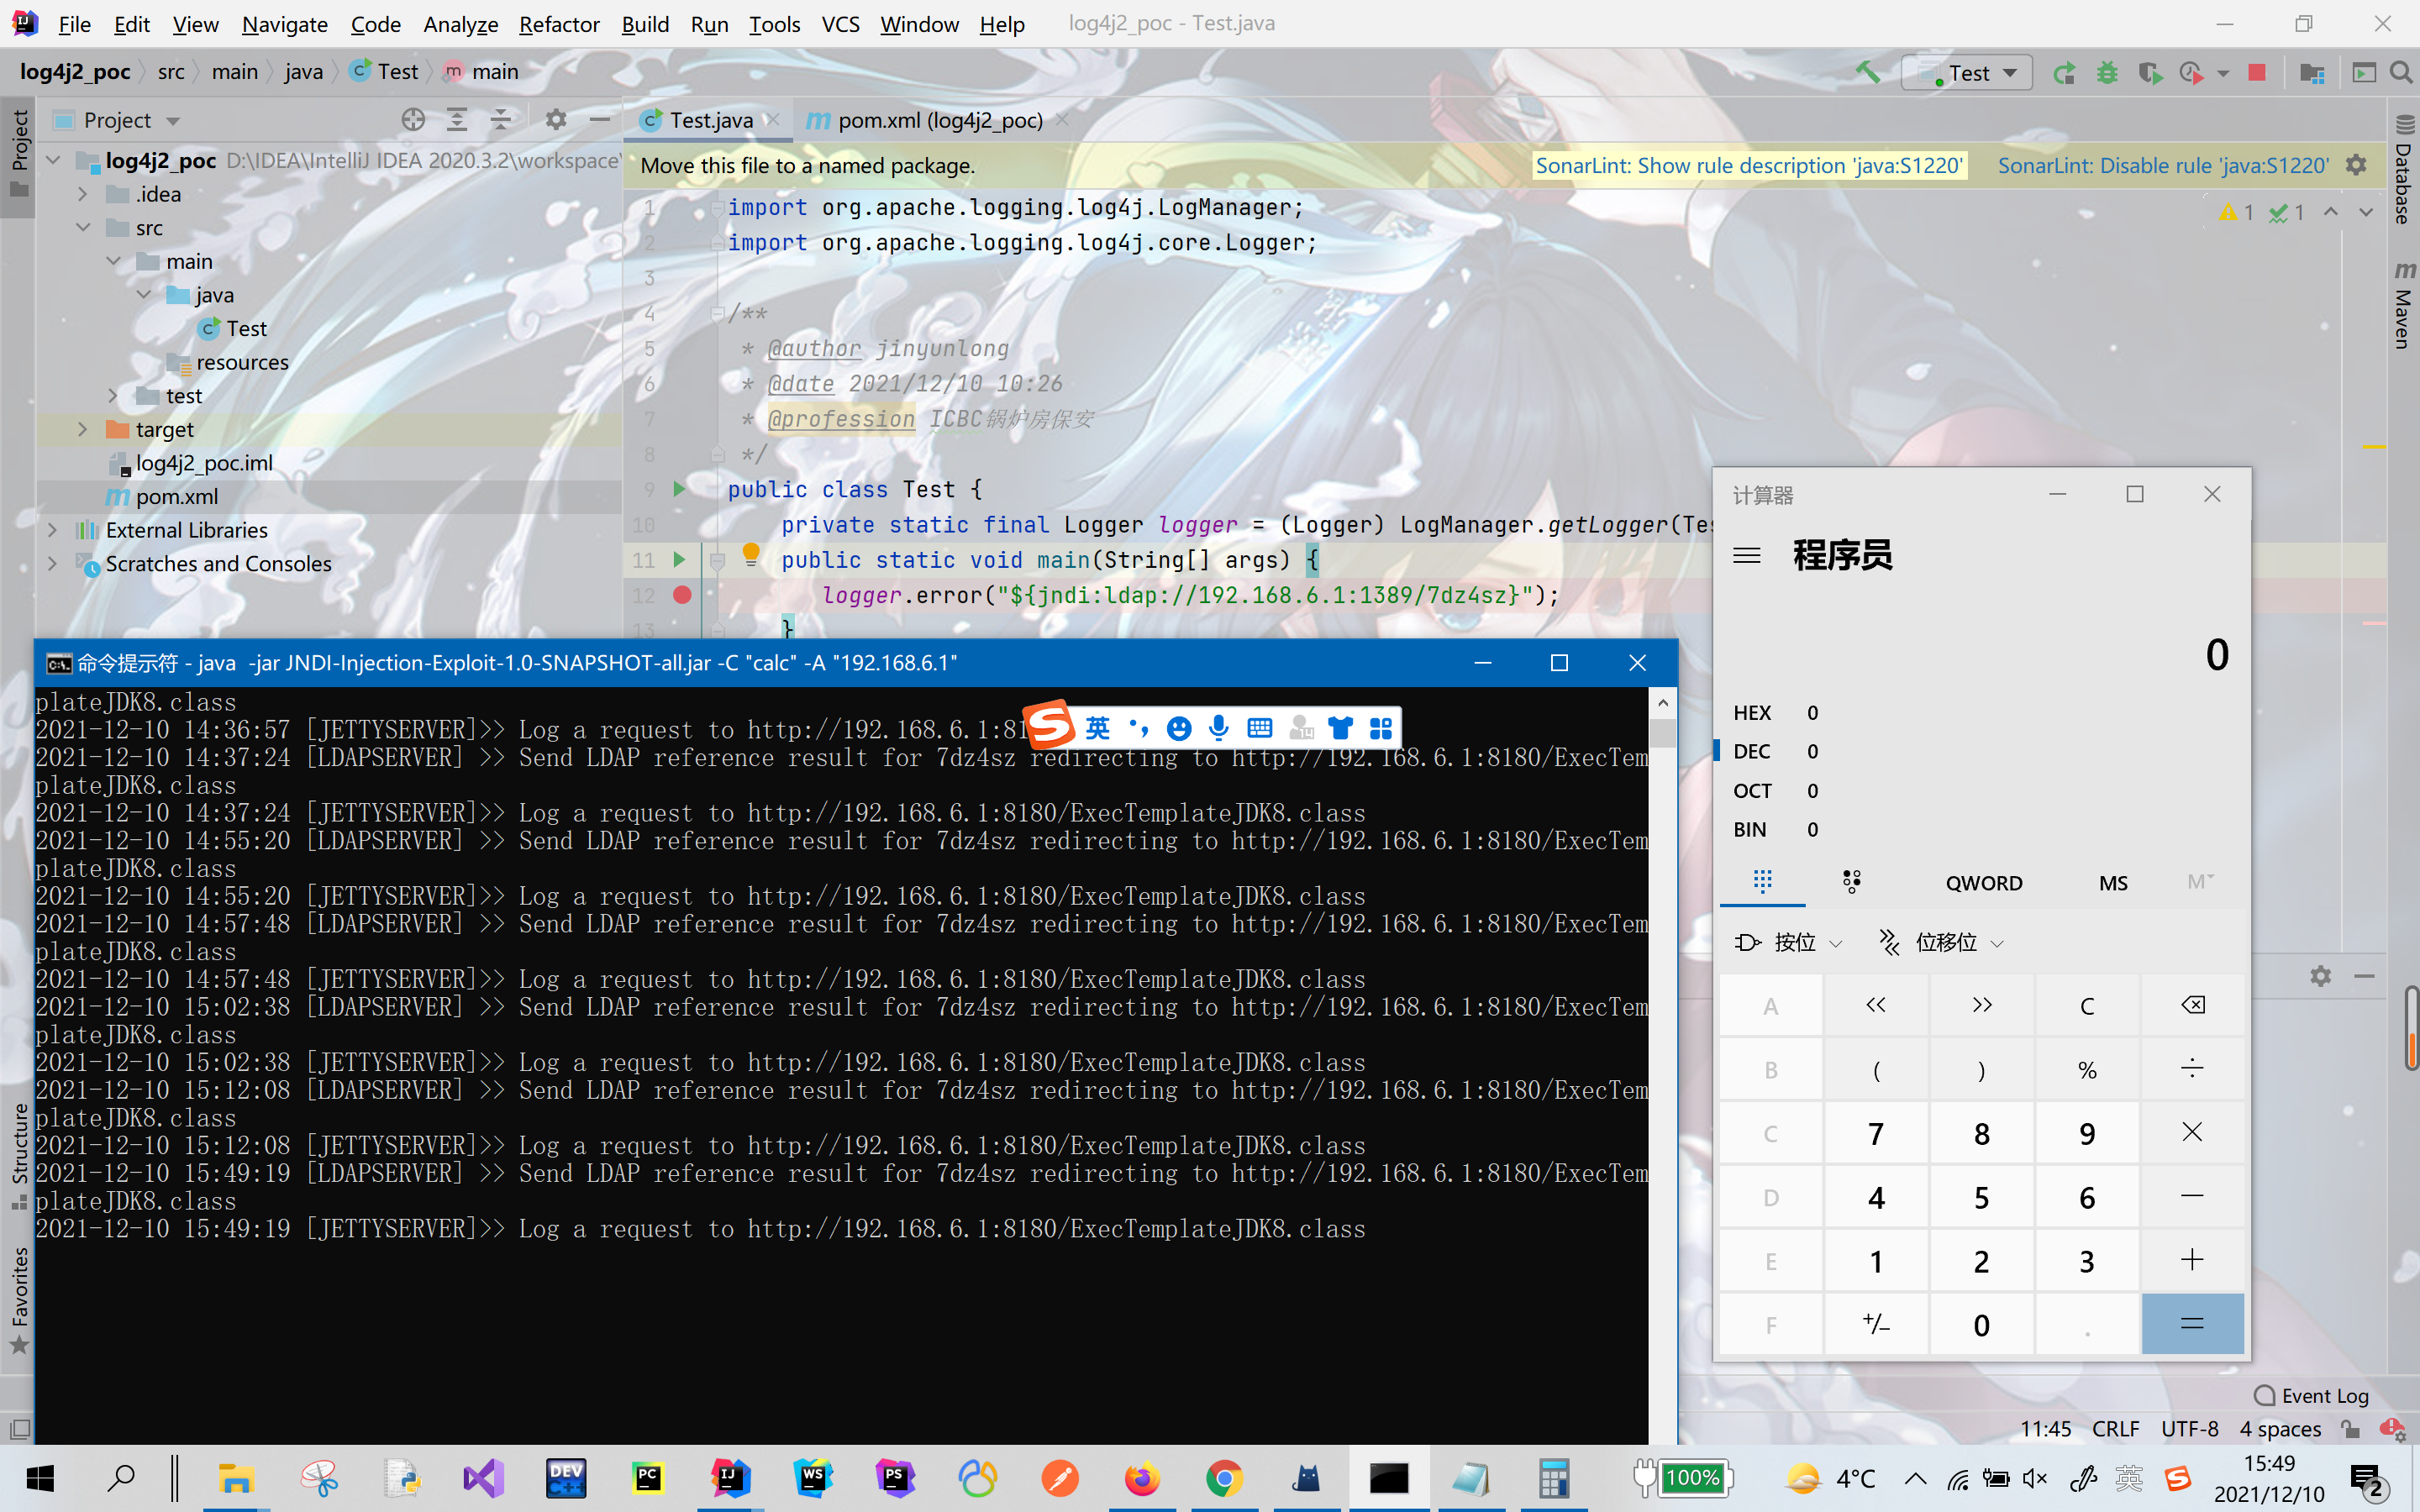Stop the running process (red square)
Image resolution: width=2420 pixels, height=1512 pixels.
tap(2257, 73)
